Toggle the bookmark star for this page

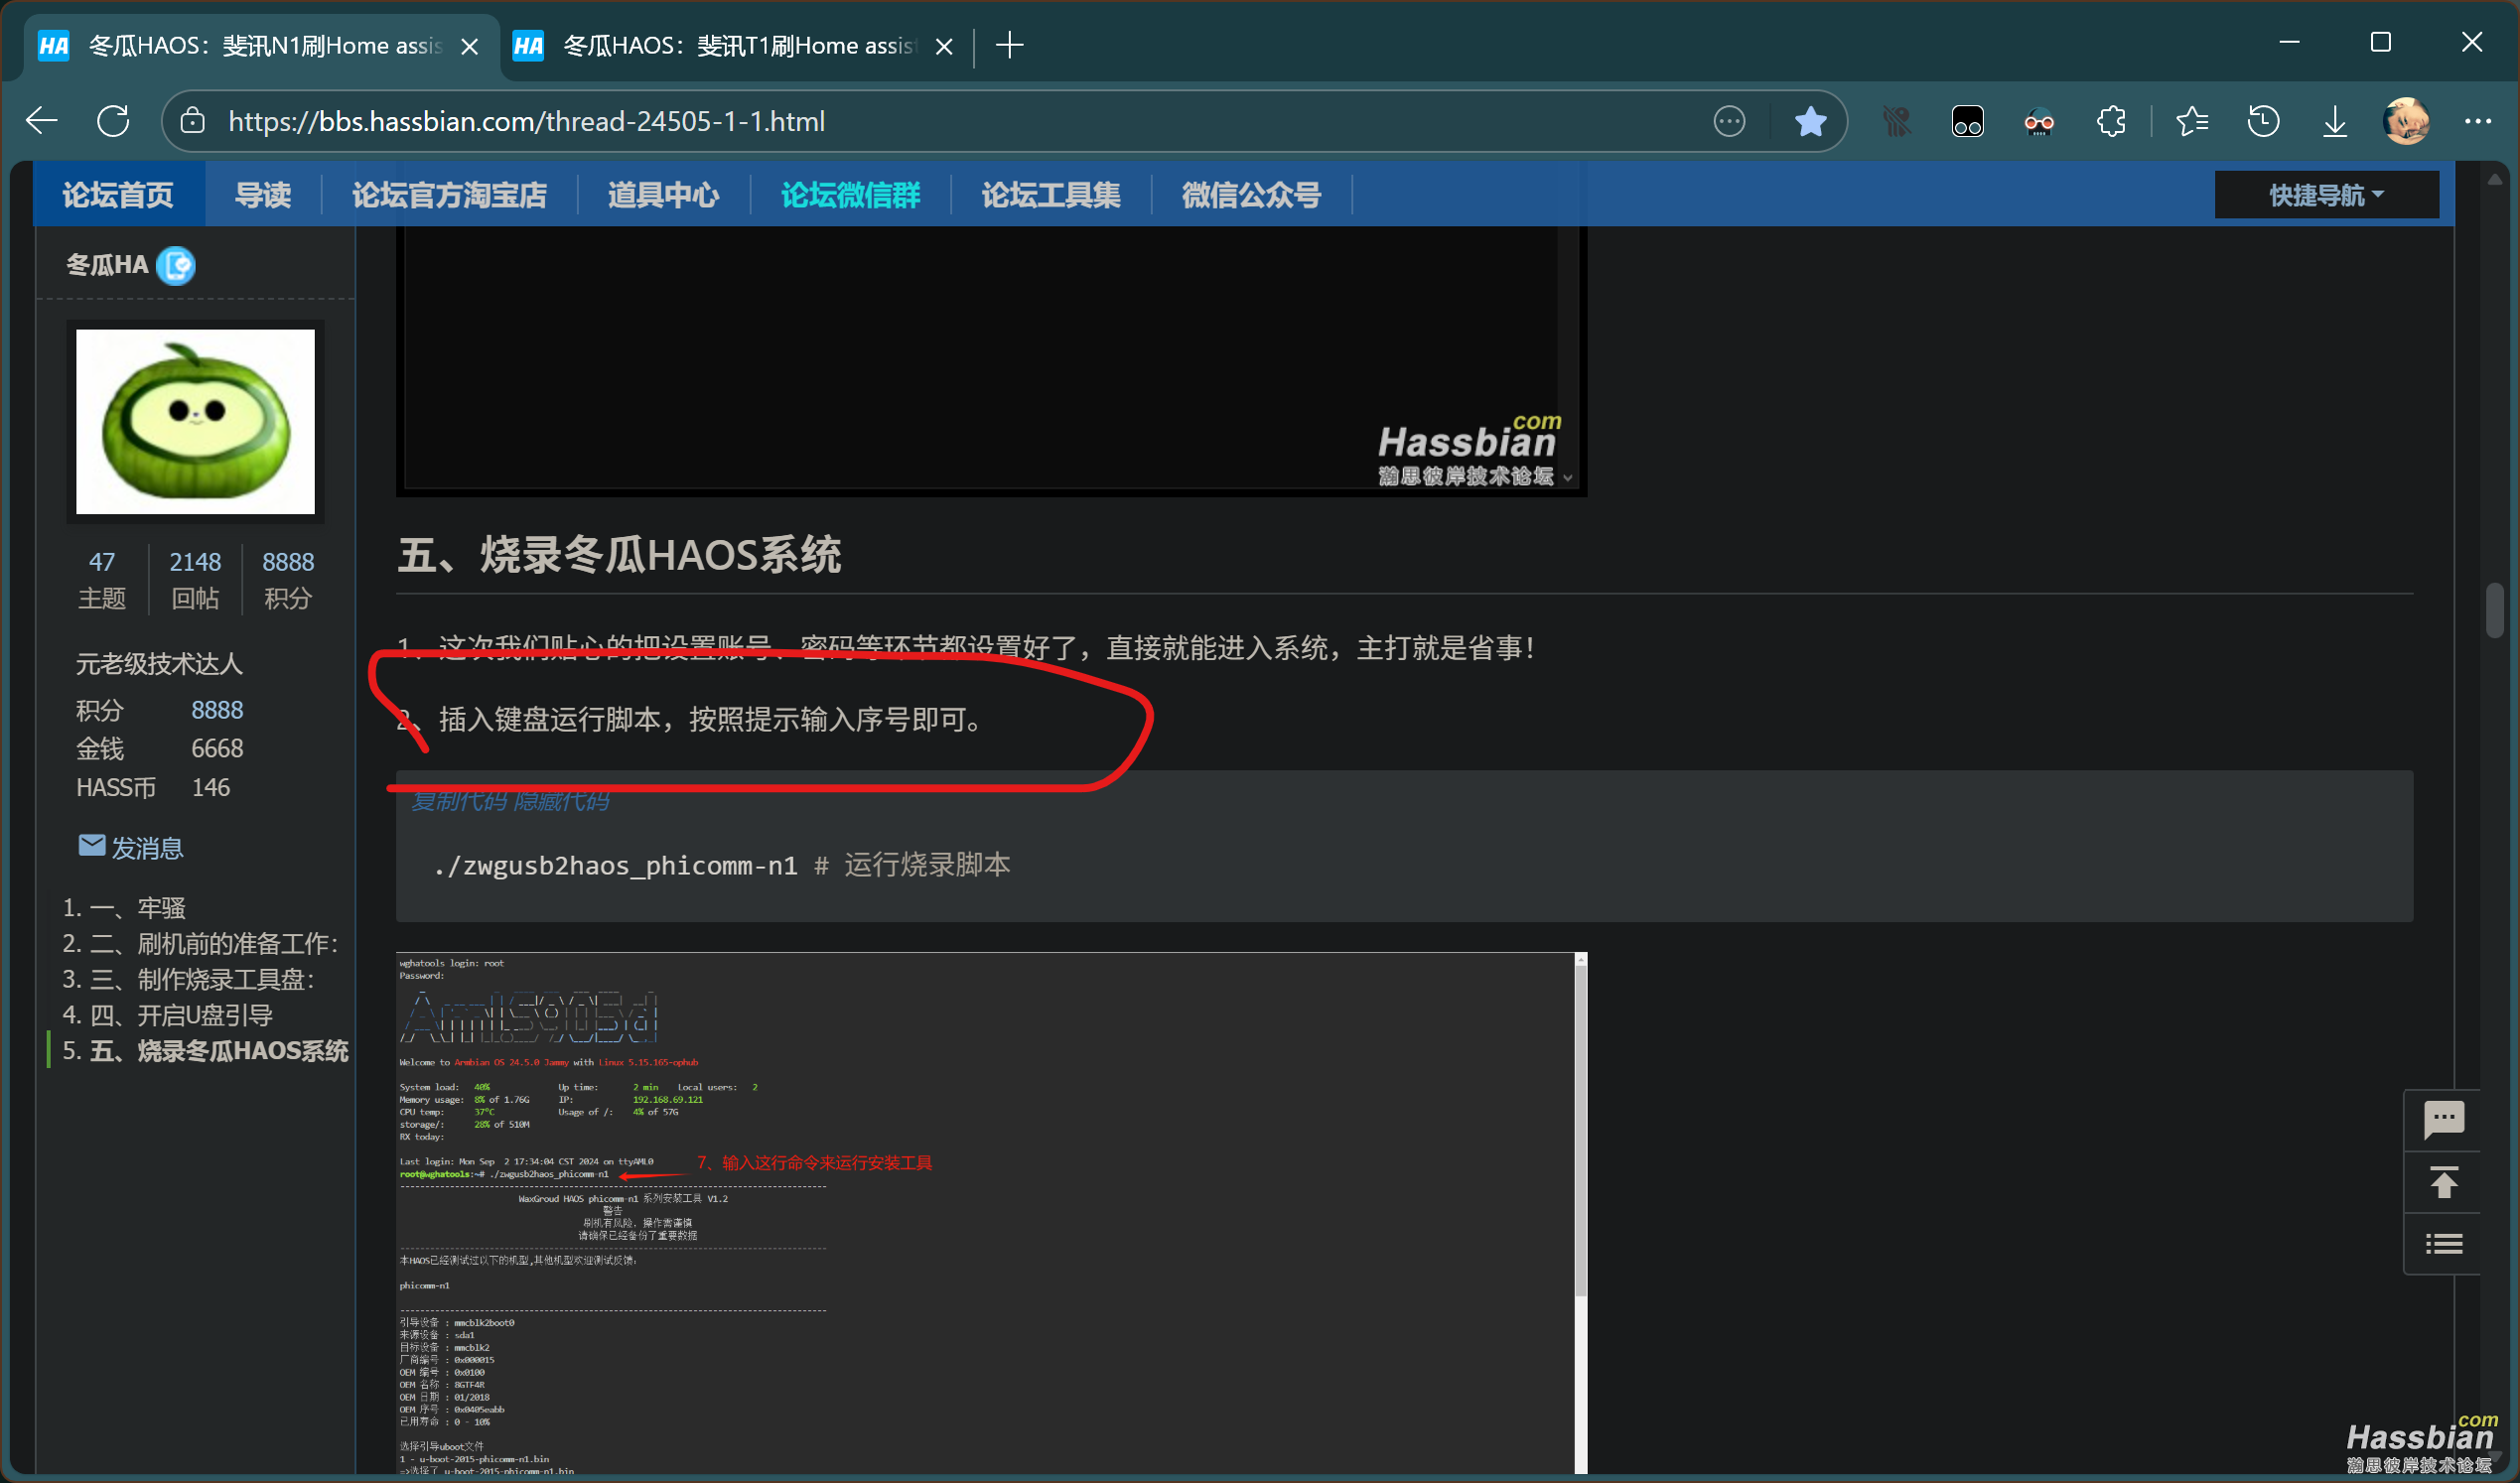(1809, 121)
